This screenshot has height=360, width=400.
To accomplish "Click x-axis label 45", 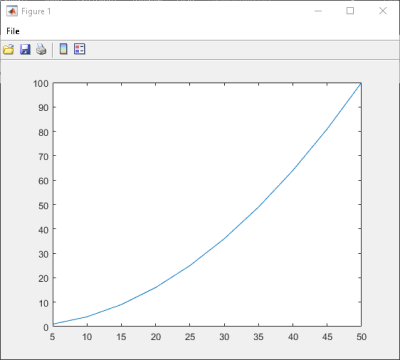I will (x=327, y=337).
